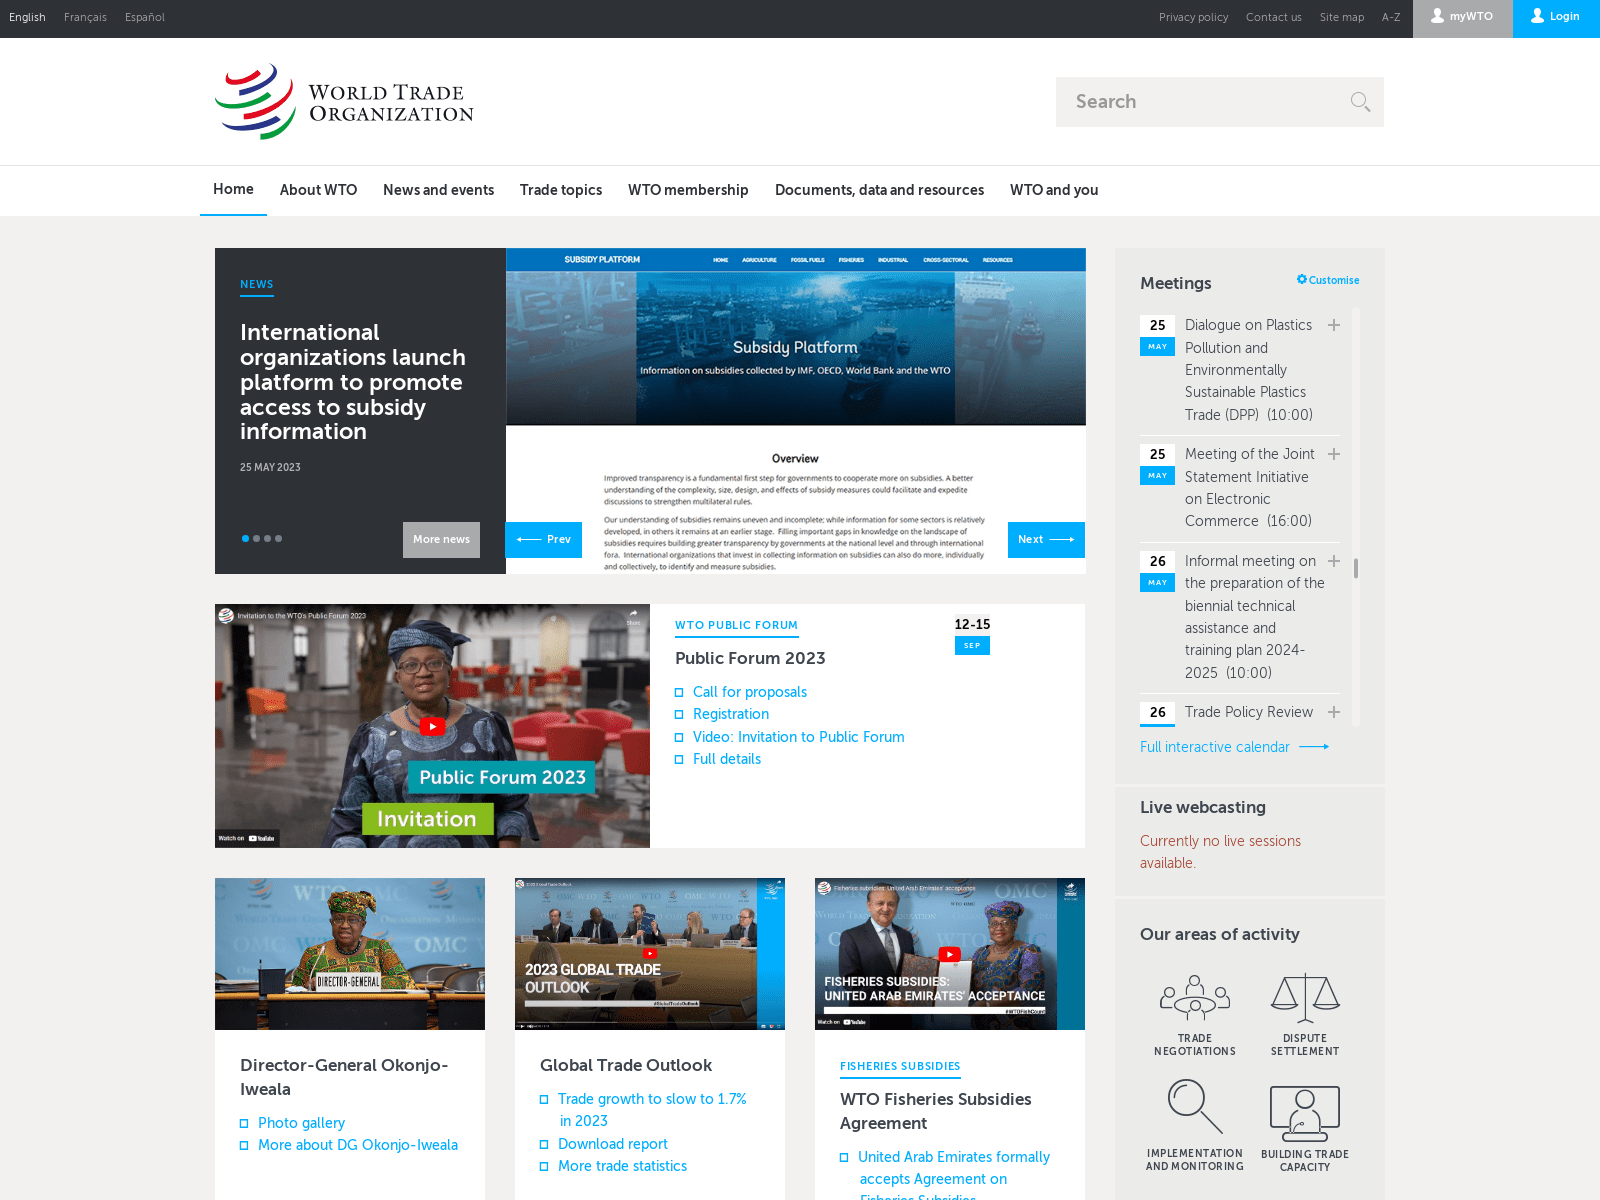Expand the Joint Statement Initiative meeting

tap(1334, 454)
